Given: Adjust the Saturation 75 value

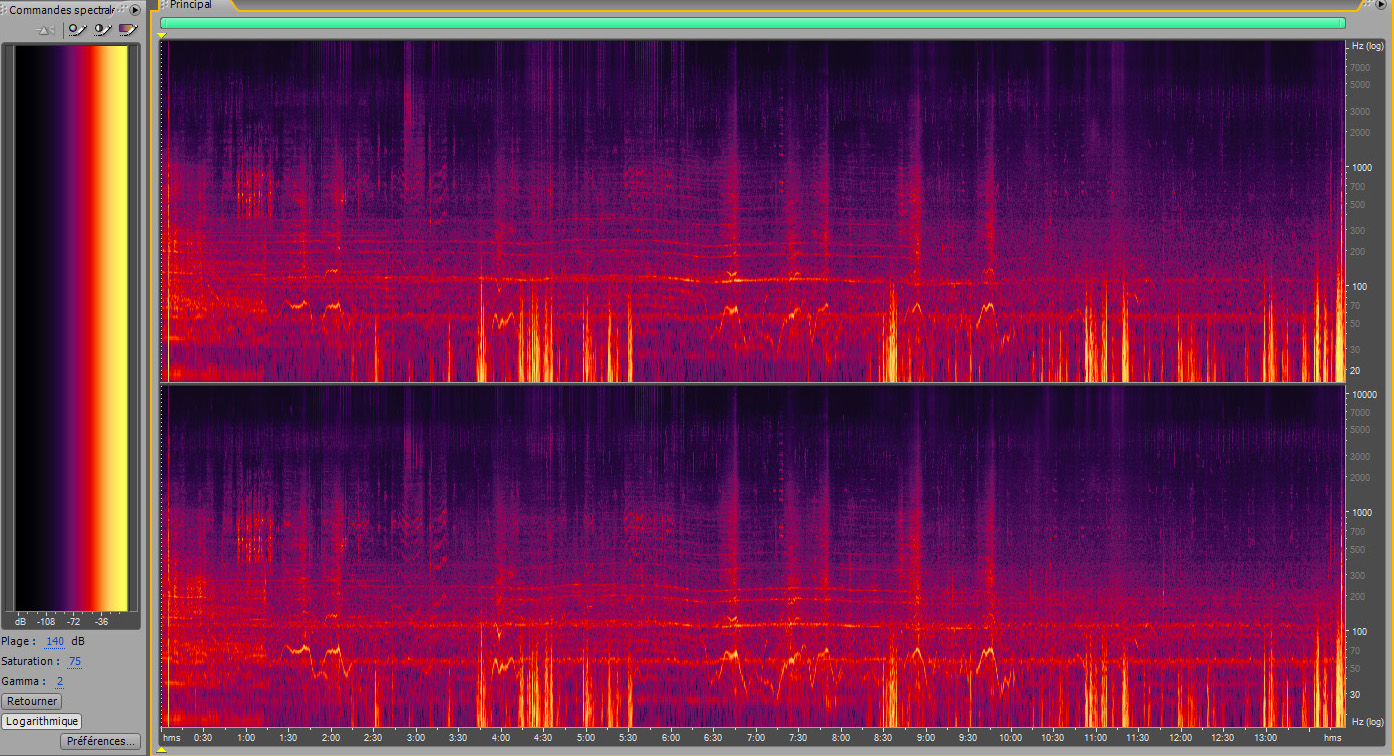Looking at the screenshot, I should tap(75, 661).
